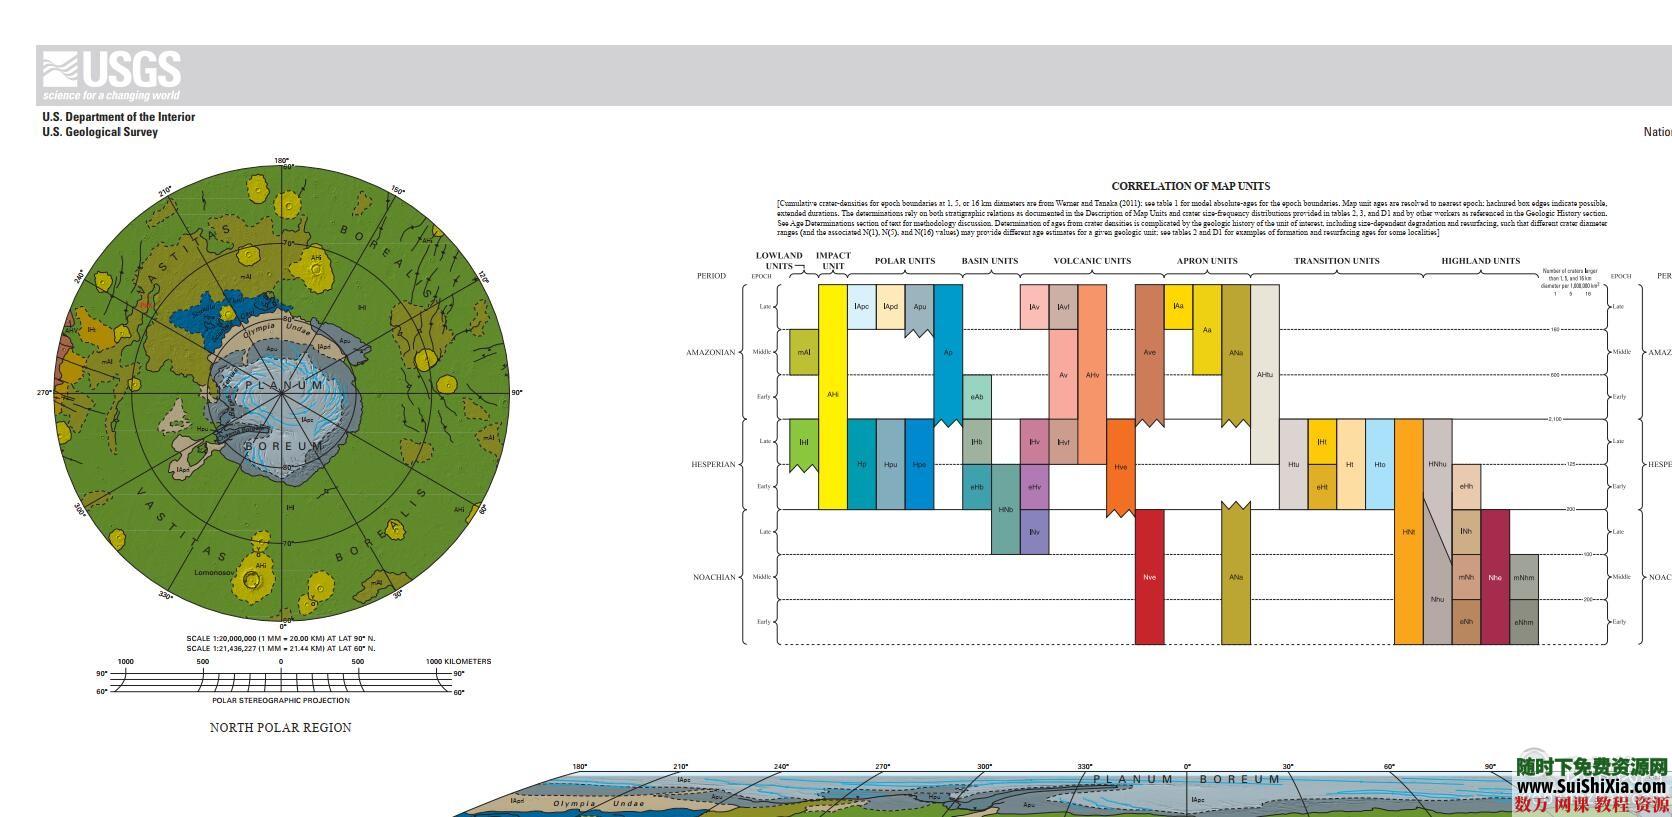Click the green lHl box in chart
1672x817 pixels.
(804, 442)
